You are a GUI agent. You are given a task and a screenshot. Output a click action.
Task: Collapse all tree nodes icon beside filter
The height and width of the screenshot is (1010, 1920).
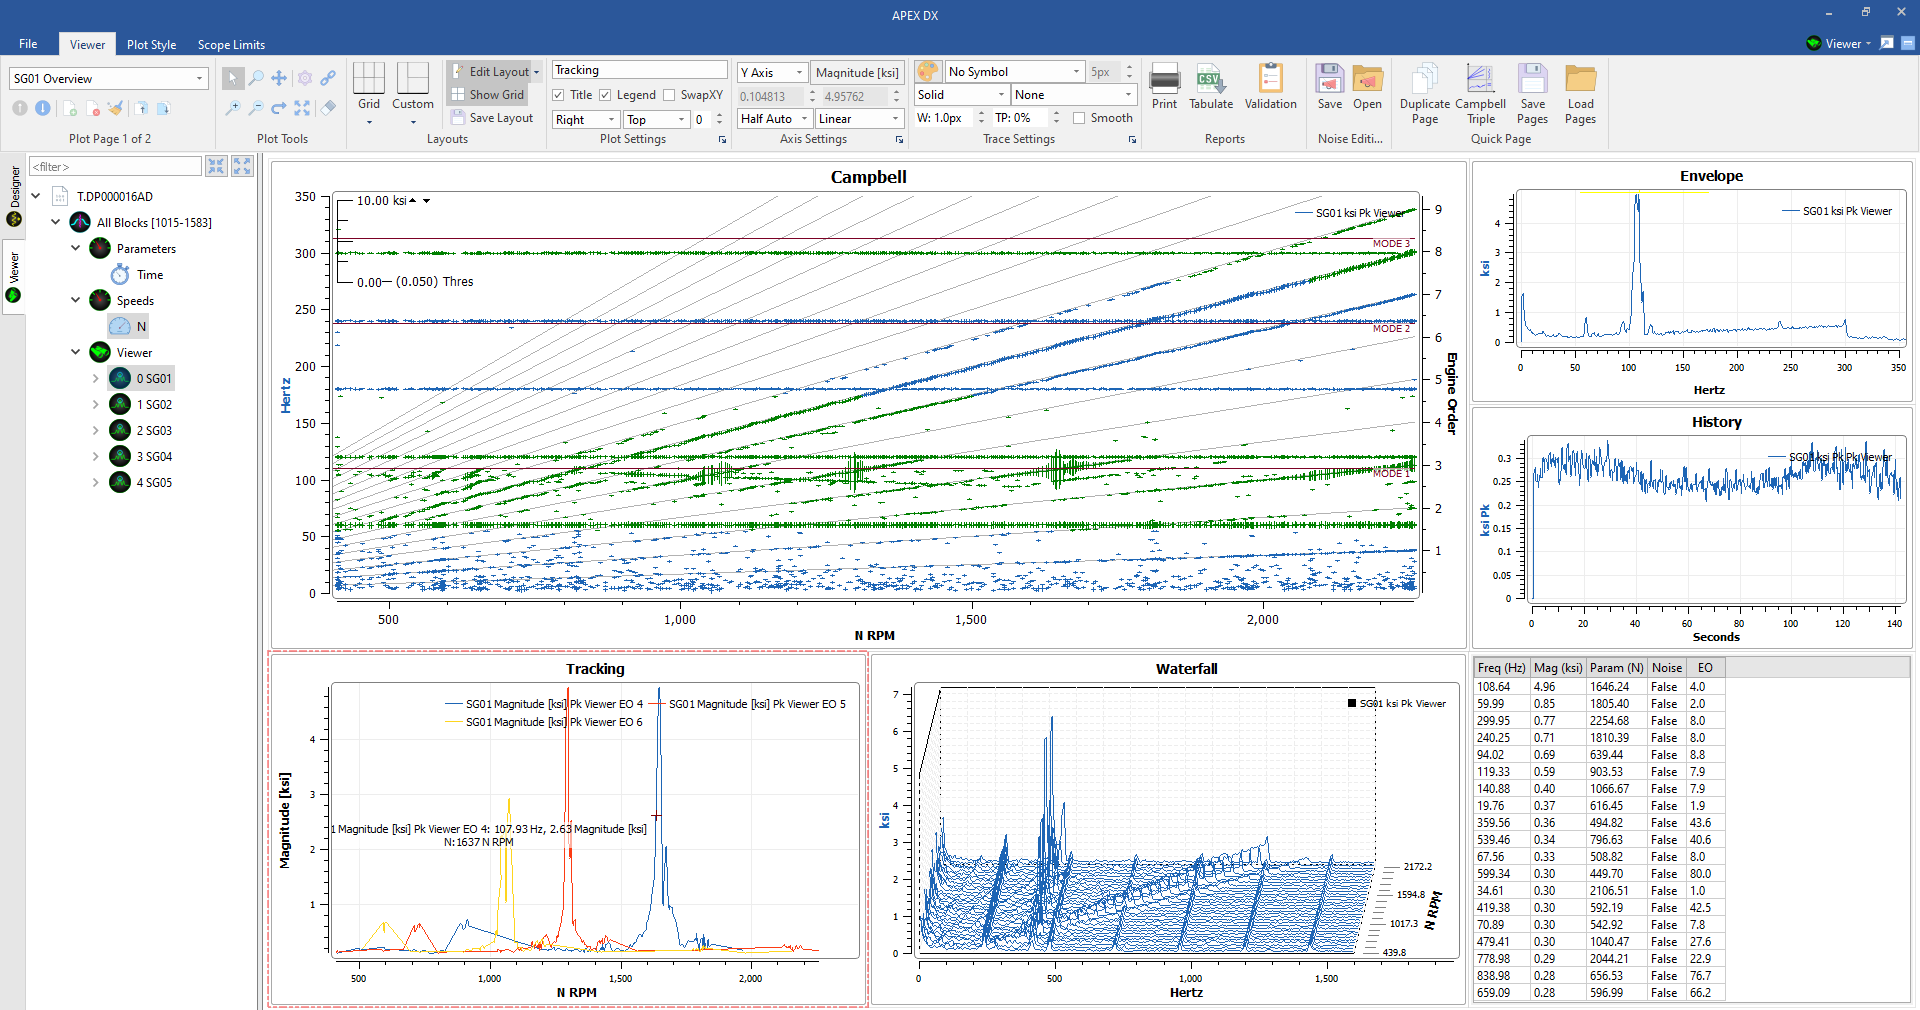216,166
